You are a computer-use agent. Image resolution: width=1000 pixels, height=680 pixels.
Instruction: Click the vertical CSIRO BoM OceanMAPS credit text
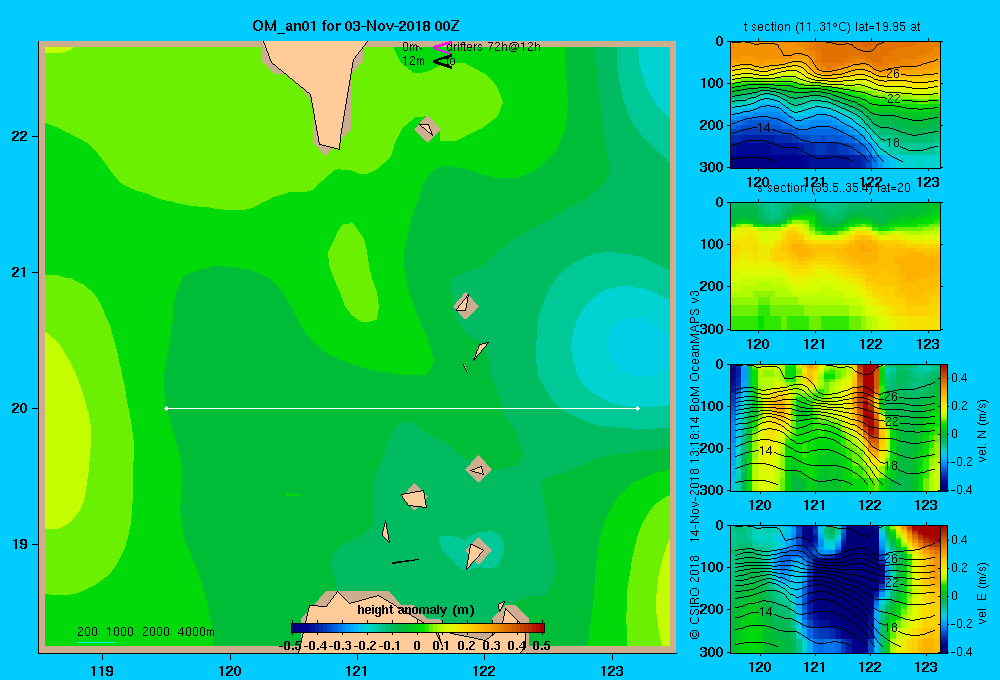(x=695, y=464)
